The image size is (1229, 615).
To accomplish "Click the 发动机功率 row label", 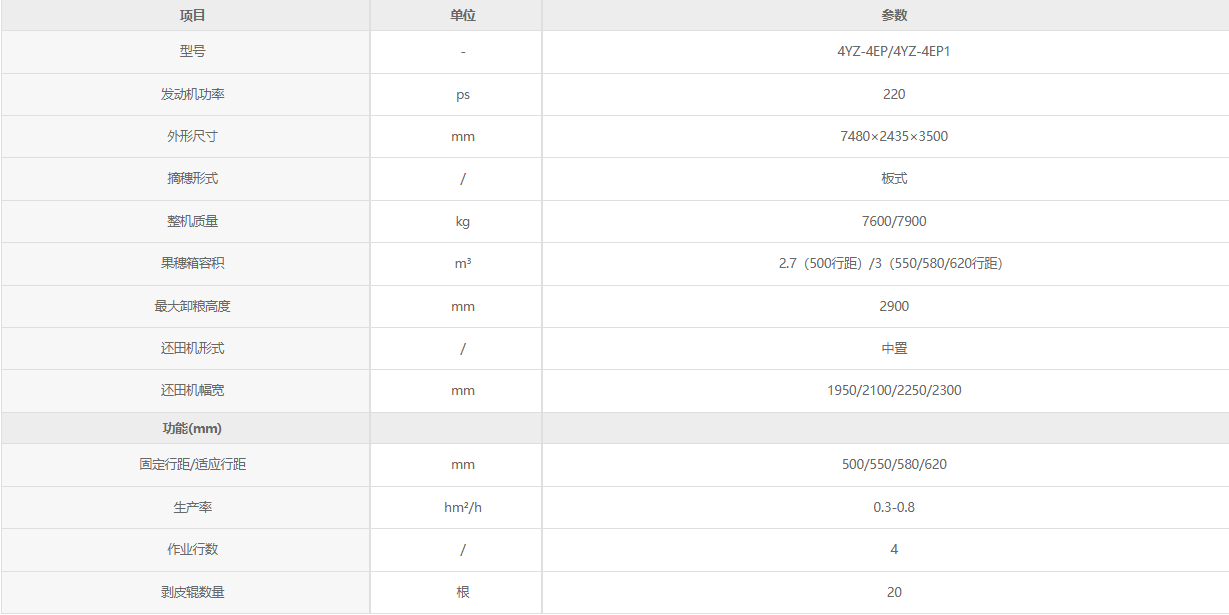I will [x=186, y=94].
